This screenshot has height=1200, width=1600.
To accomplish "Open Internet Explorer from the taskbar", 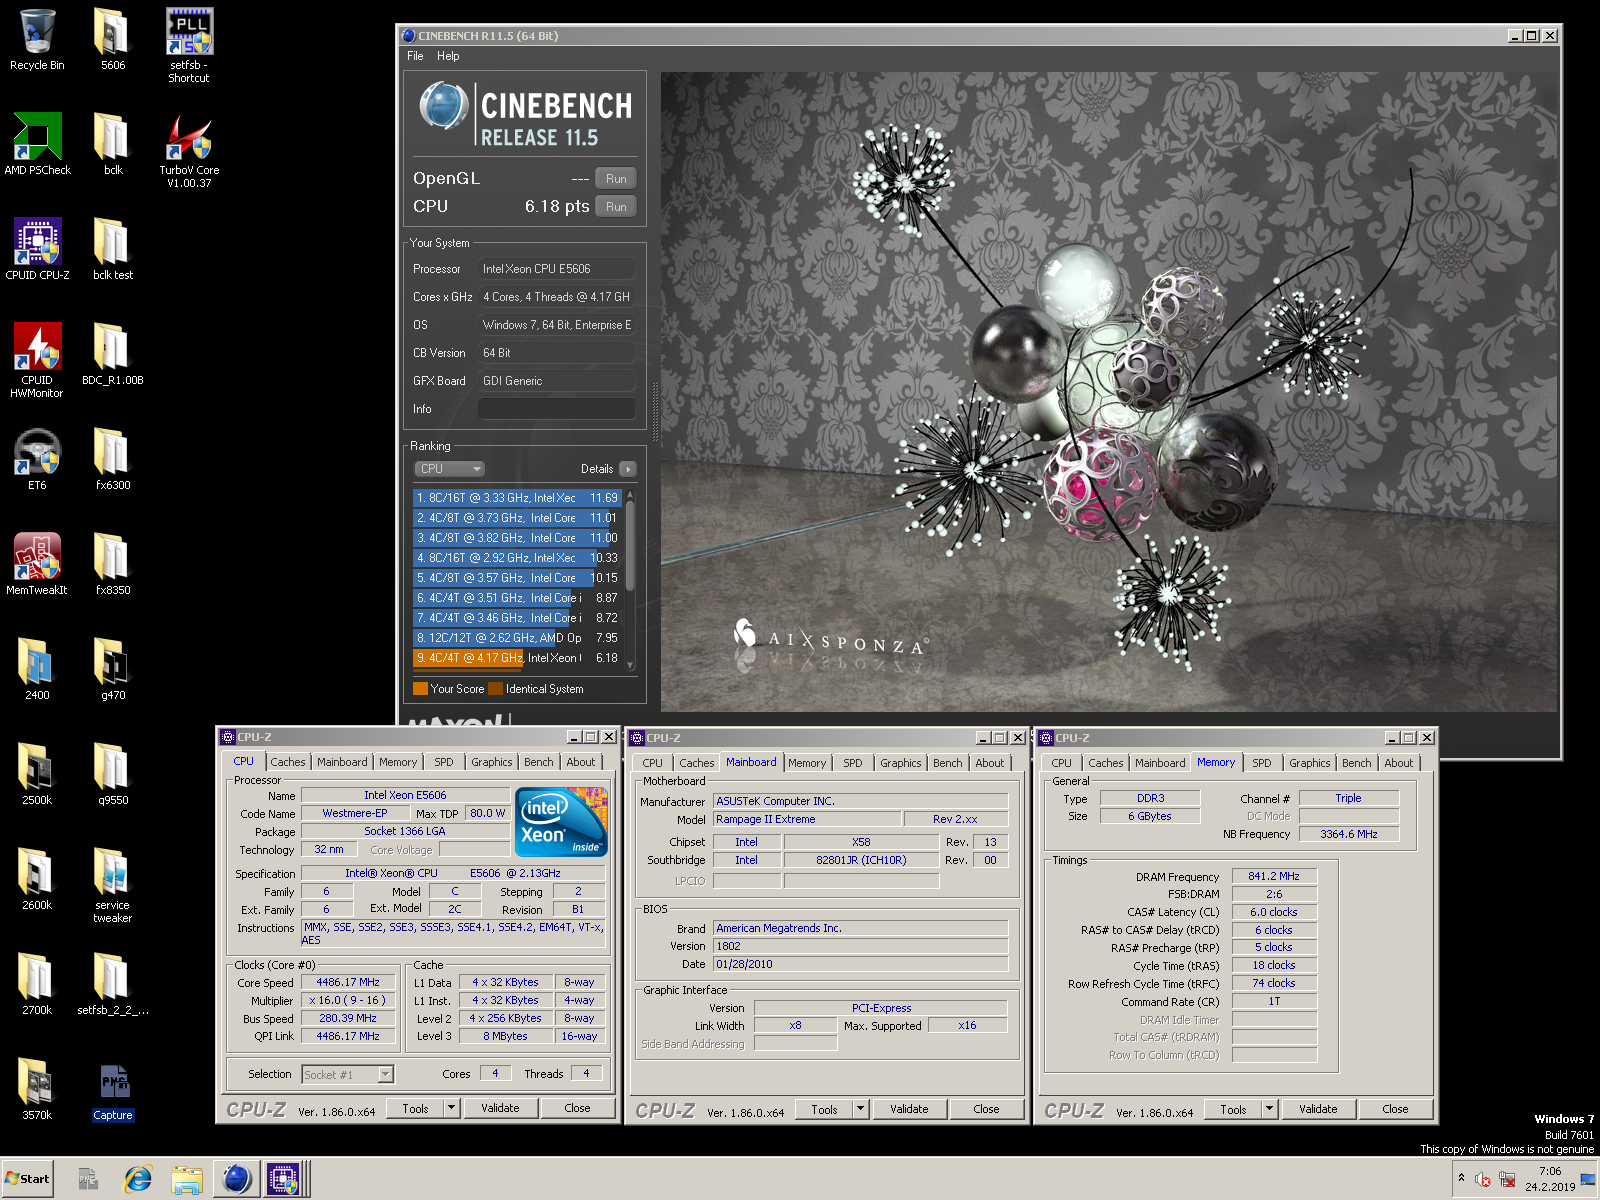I will pos(138,1179).
